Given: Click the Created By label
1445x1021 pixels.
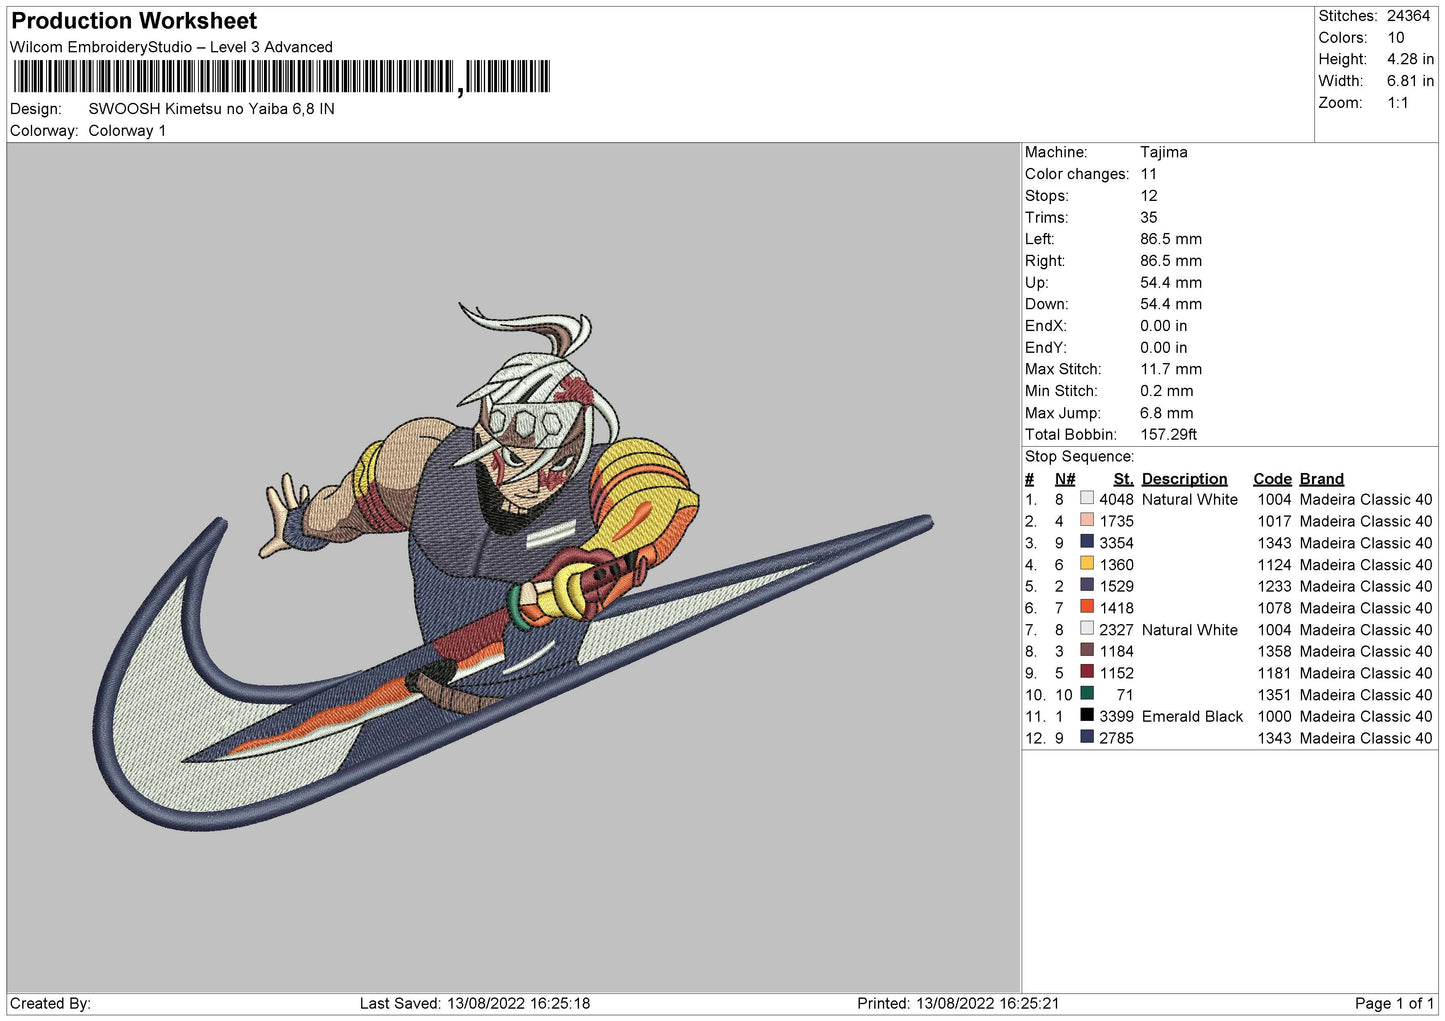Looking at the screenshot, I should click(50, 1003).
